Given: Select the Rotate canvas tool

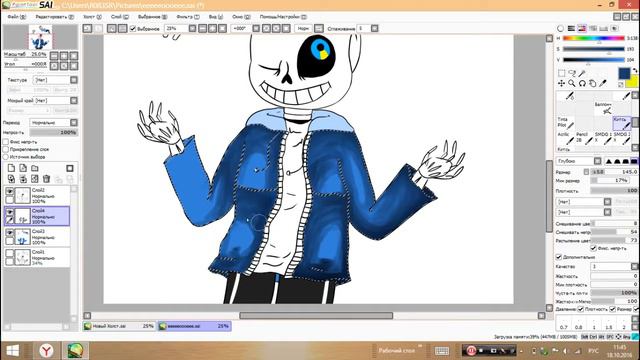Looking at the screenshot, I should click(582, 83).
